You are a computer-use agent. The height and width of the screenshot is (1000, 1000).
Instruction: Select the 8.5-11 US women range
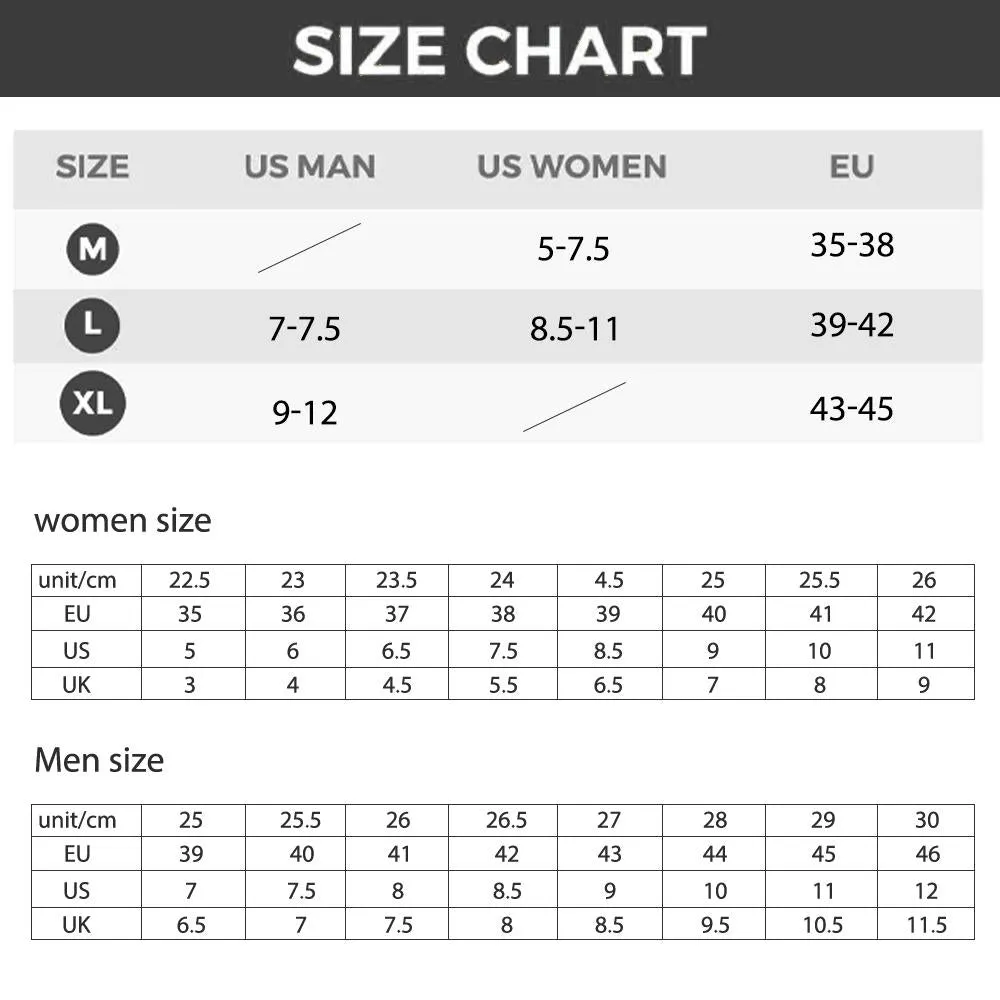point(574,329)
